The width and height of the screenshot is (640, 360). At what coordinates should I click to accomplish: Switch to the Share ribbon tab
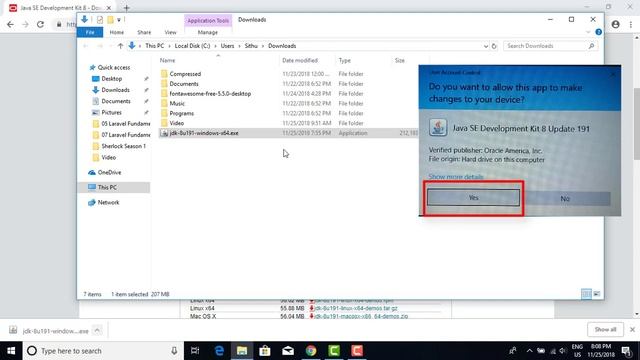(x=144, y=32)
